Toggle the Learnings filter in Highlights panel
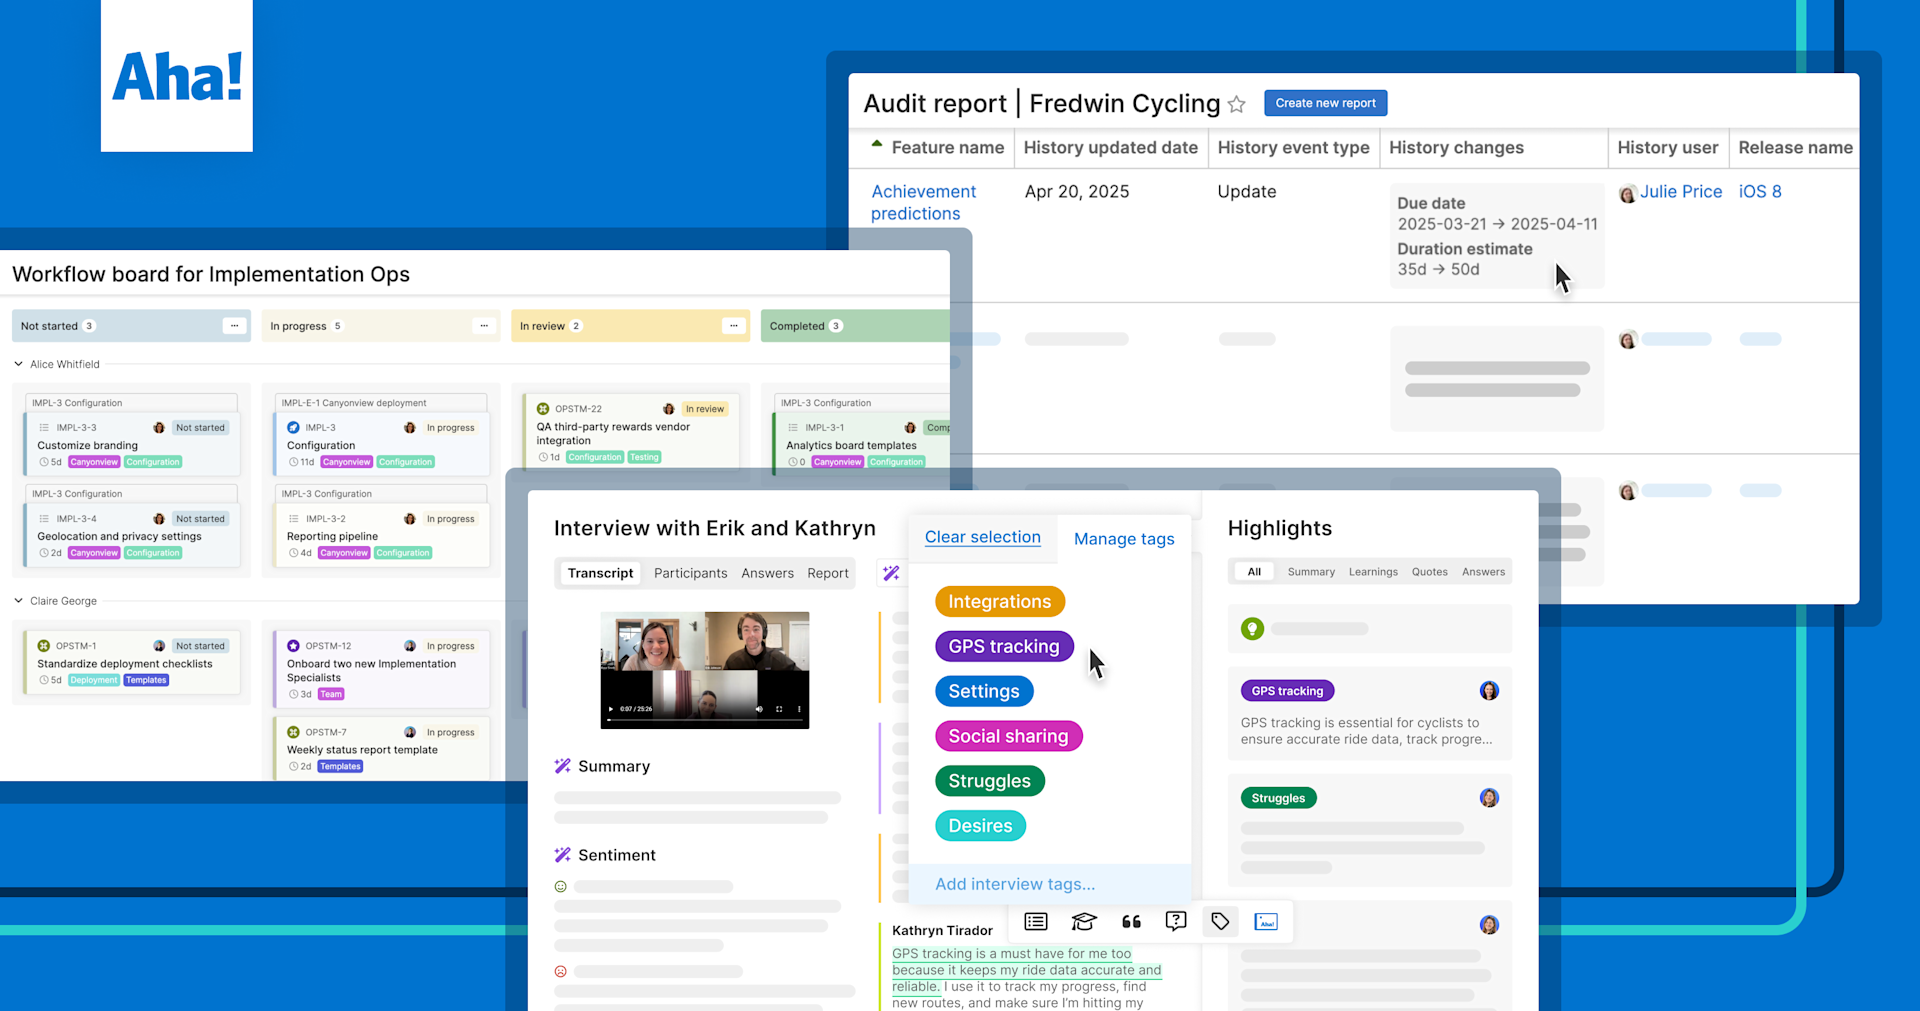The height and width of the screenshot is (1011, 1920). tap(1373, 571)
